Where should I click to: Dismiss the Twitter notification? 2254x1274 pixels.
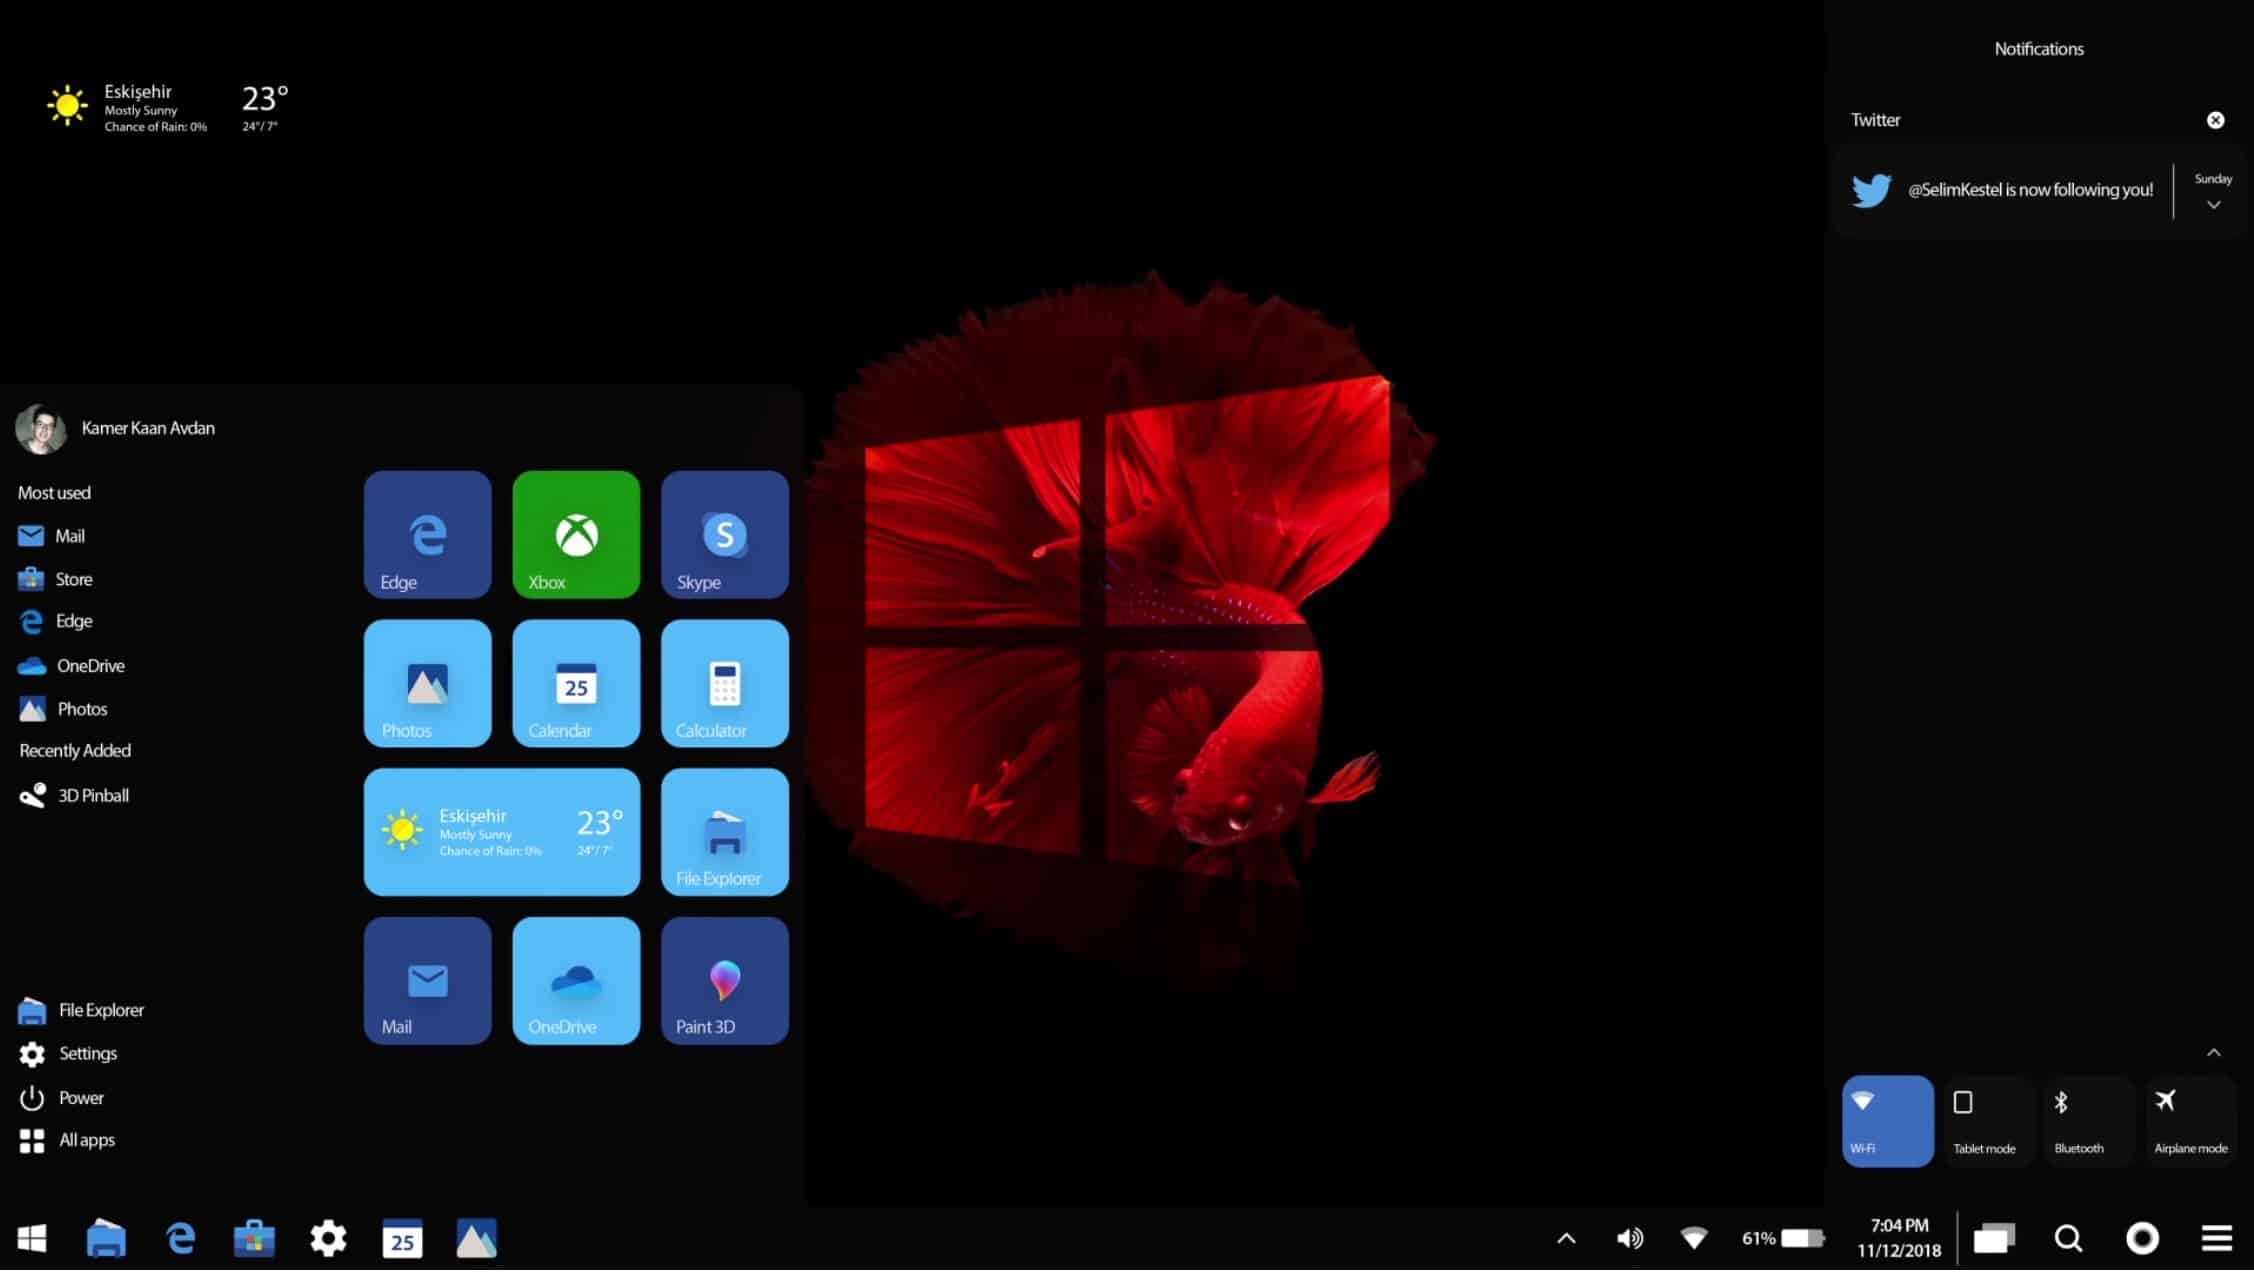(x=2217, y=119)
